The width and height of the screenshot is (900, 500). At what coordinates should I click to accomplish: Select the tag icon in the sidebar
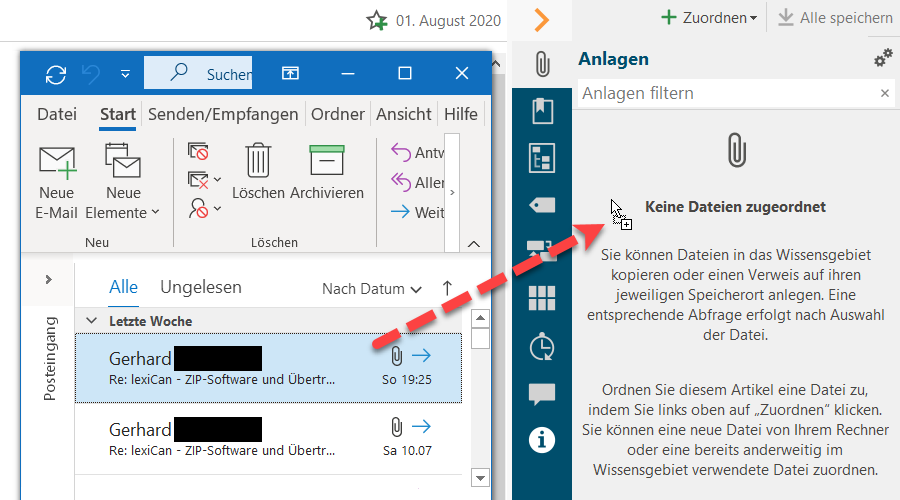(x=542, y=204)
